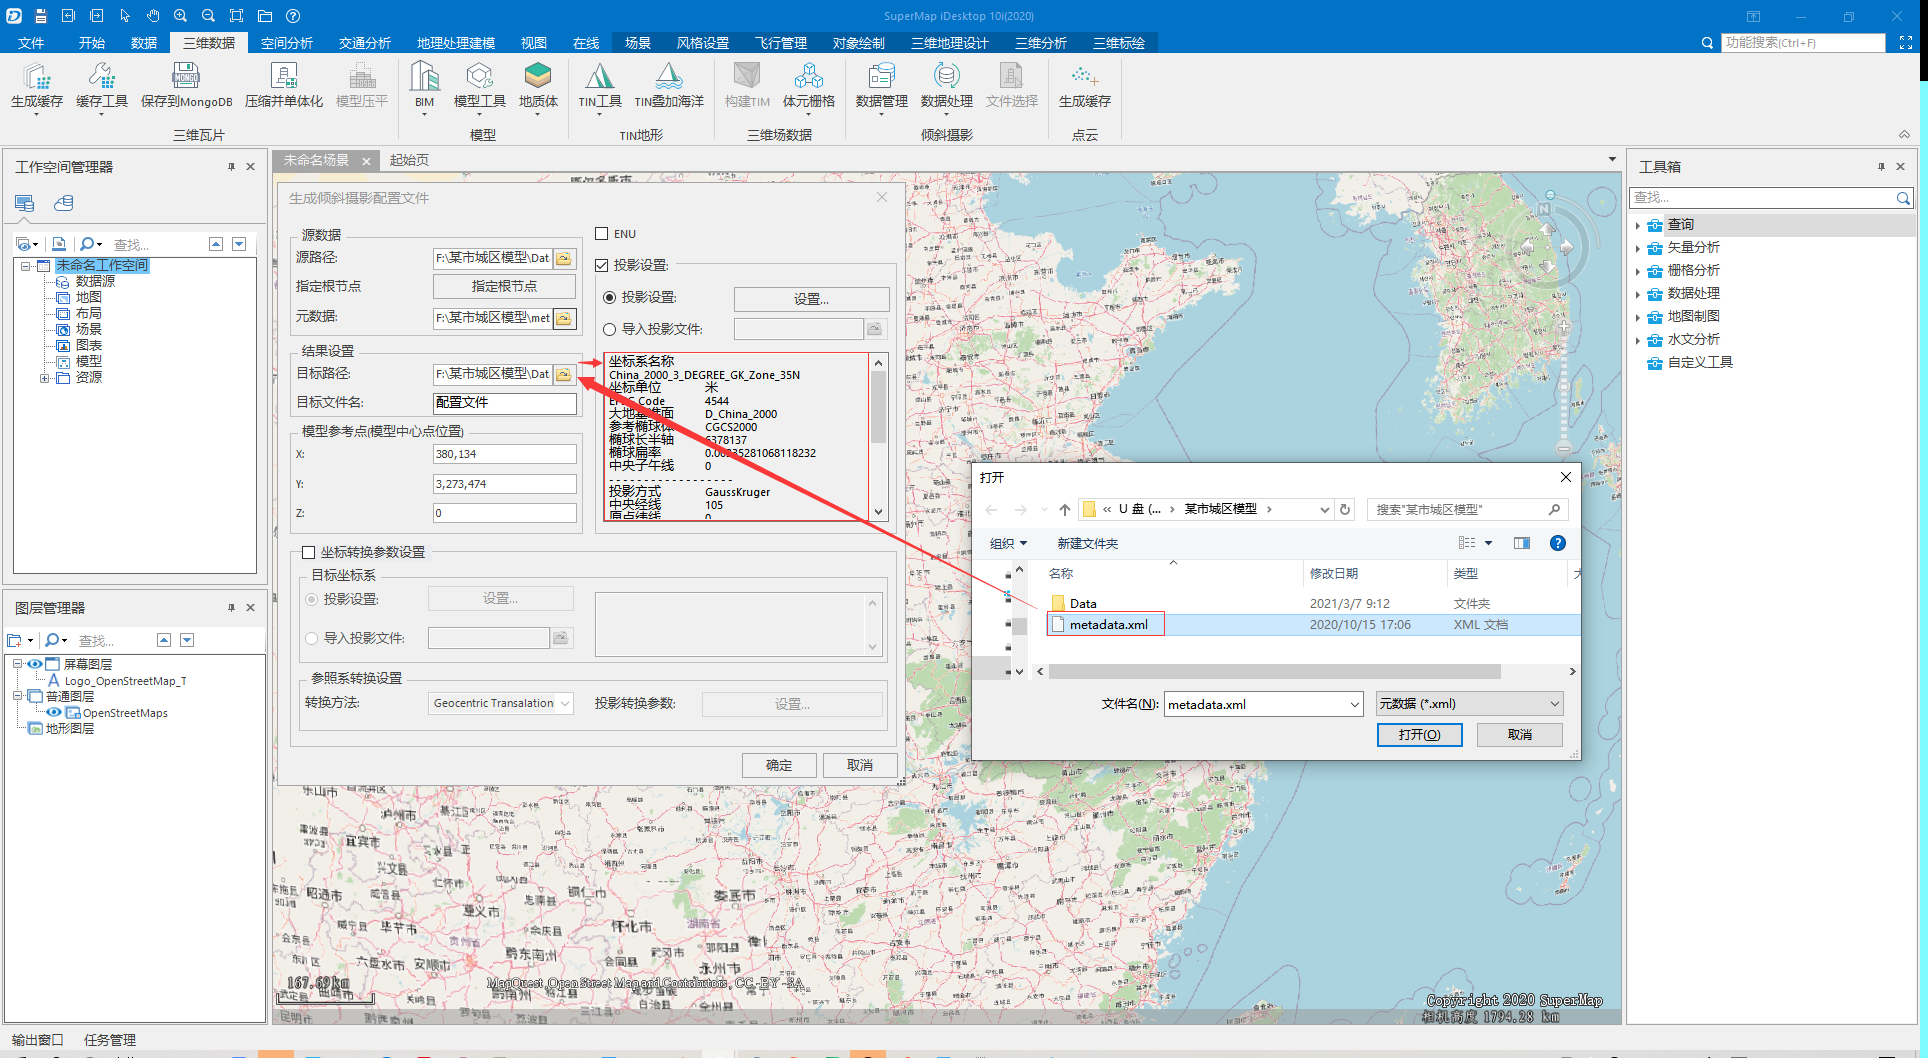This screenshot has width=1928, height=1058.
Task: Open the 文件 menu
Action: click(31, 43)
